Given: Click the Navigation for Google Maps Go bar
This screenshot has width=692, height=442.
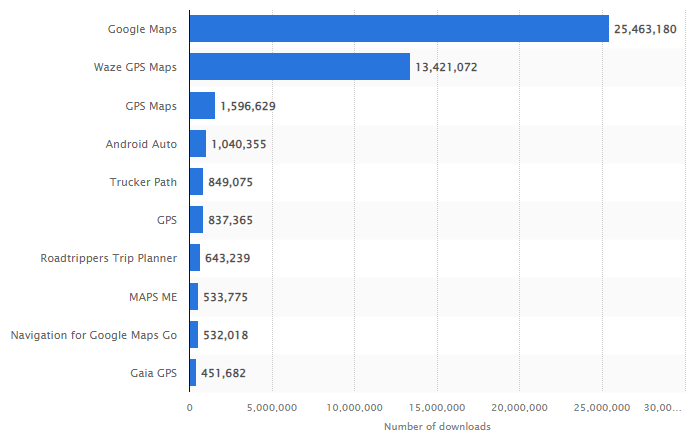Looking at the screenshot, I should pos(194,334).
